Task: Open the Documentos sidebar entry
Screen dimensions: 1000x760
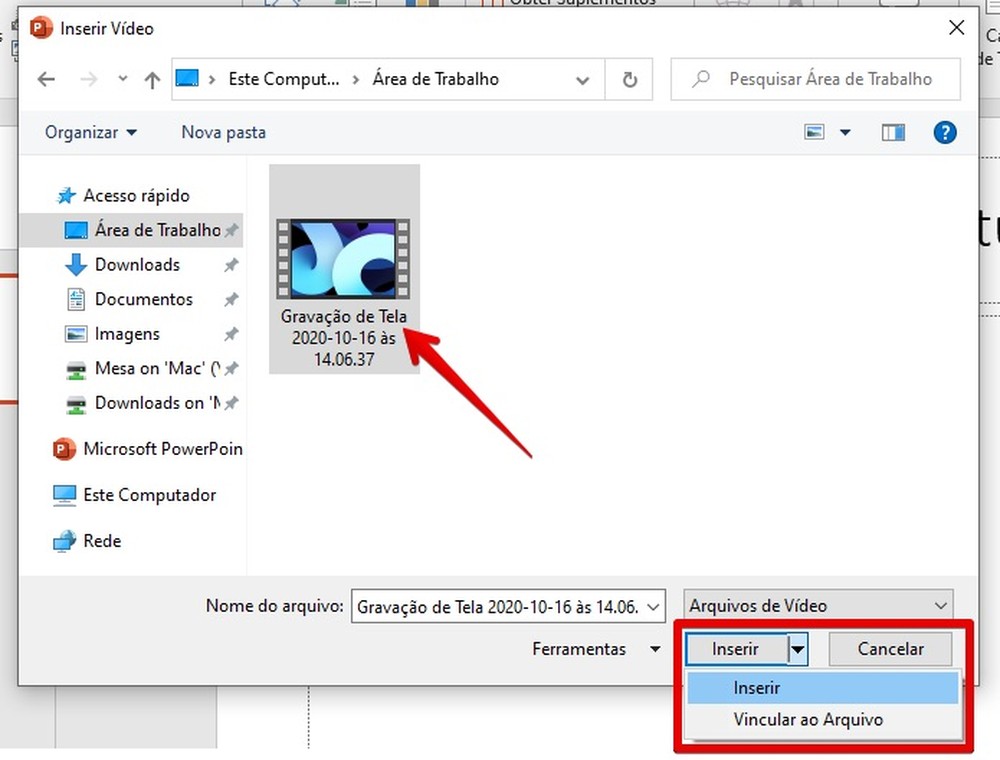Action: pos(141,299)
